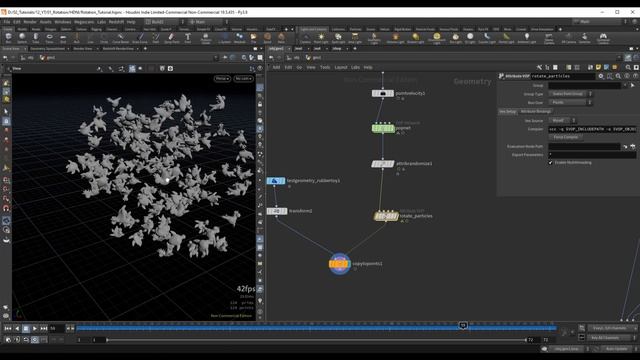Click the Evaluation Node Path field
640x360 pixels.
coord(584,146)
